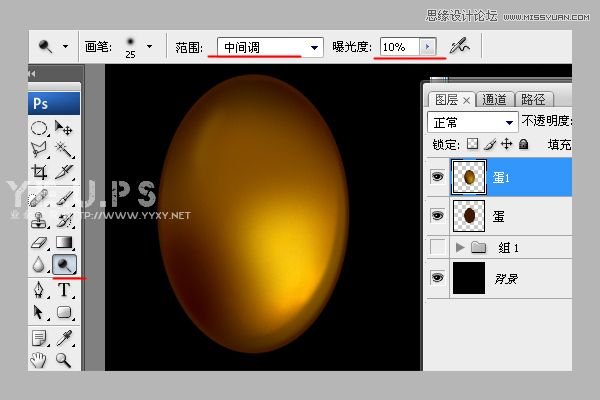Toggle lock position
The height and width of the screenshot is (400, 600).
(507, 144)
